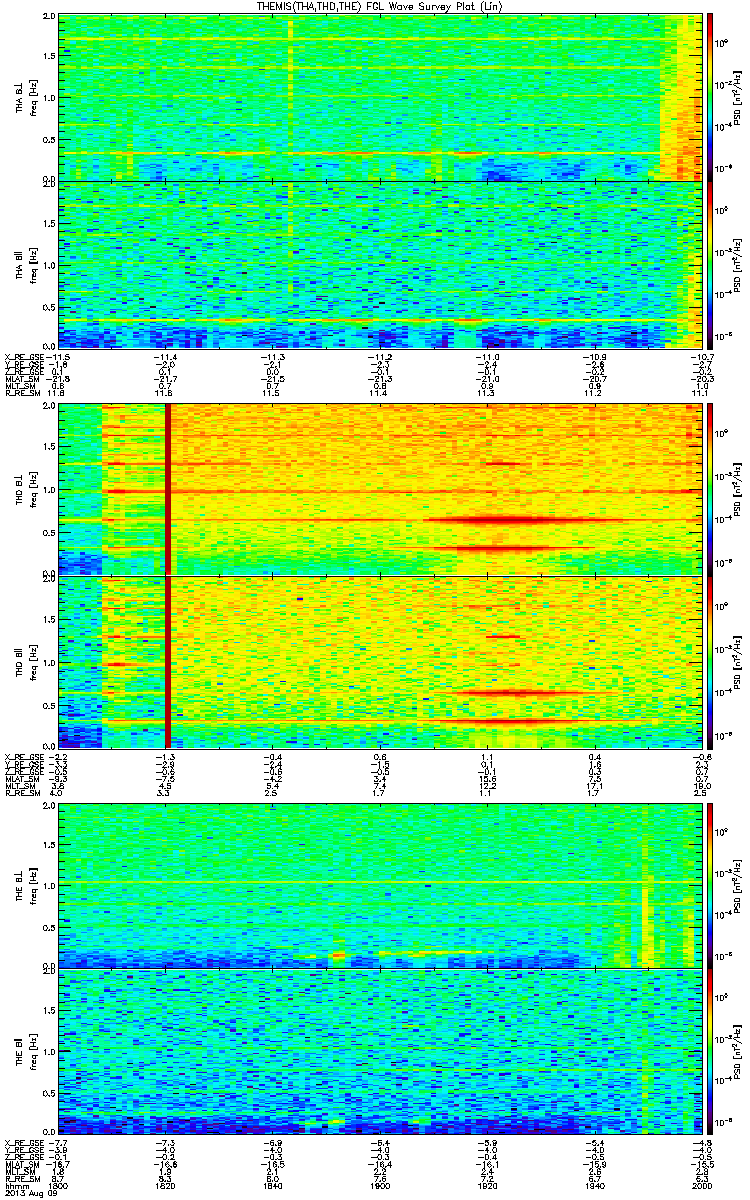The image size is (750, 1200).
Task: Click the THE B-parallel PSD color bar
Action: pyautogui.click(x=711, y=1053)
